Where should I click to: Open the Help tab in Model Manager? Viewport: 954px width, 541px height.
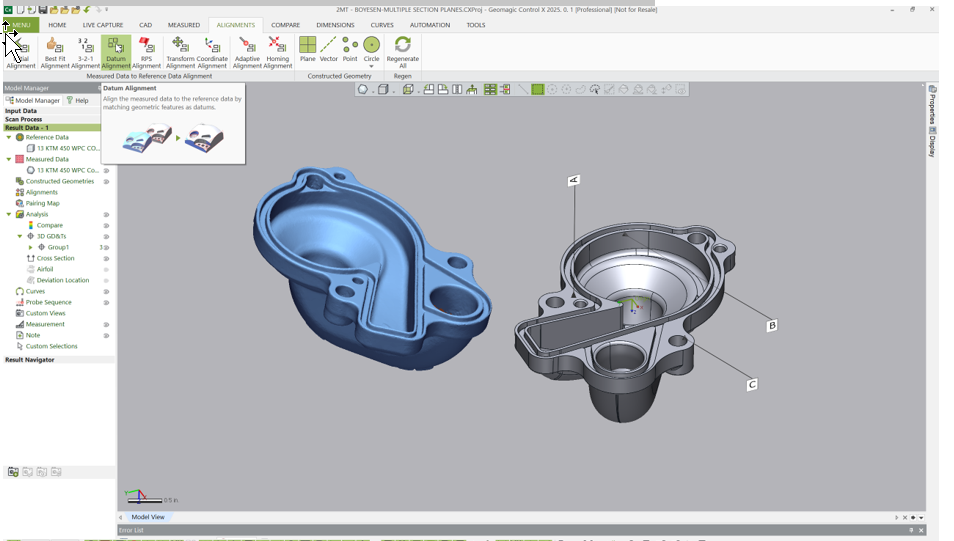(77, 100)
